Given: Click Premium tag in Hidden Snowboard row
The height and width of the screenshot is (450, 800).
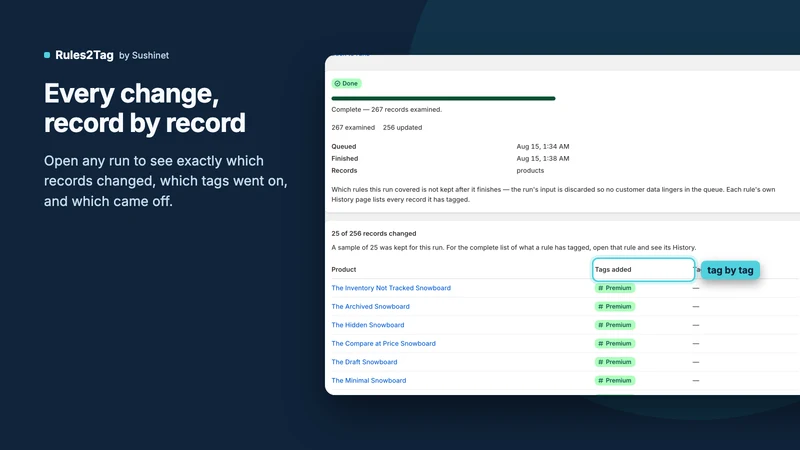Looking at the screenshot, I should click(x=615, y=325).
